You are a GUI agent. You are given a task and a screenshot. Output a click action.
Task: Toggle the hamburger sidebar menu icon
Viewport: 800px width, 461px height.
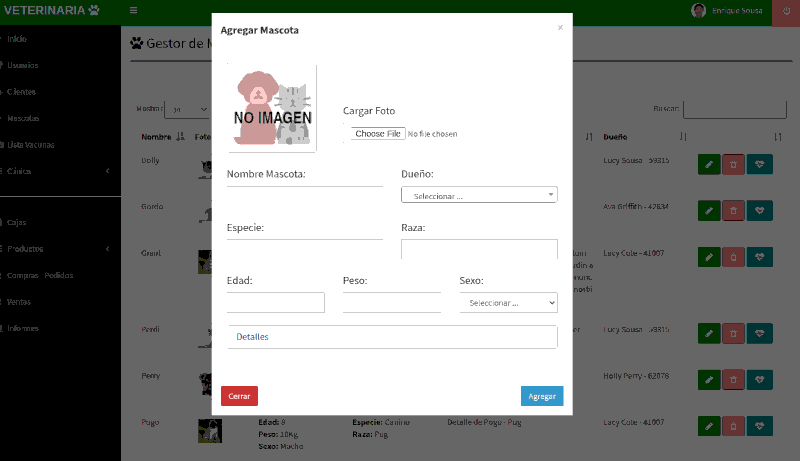[x=134, y=10]
